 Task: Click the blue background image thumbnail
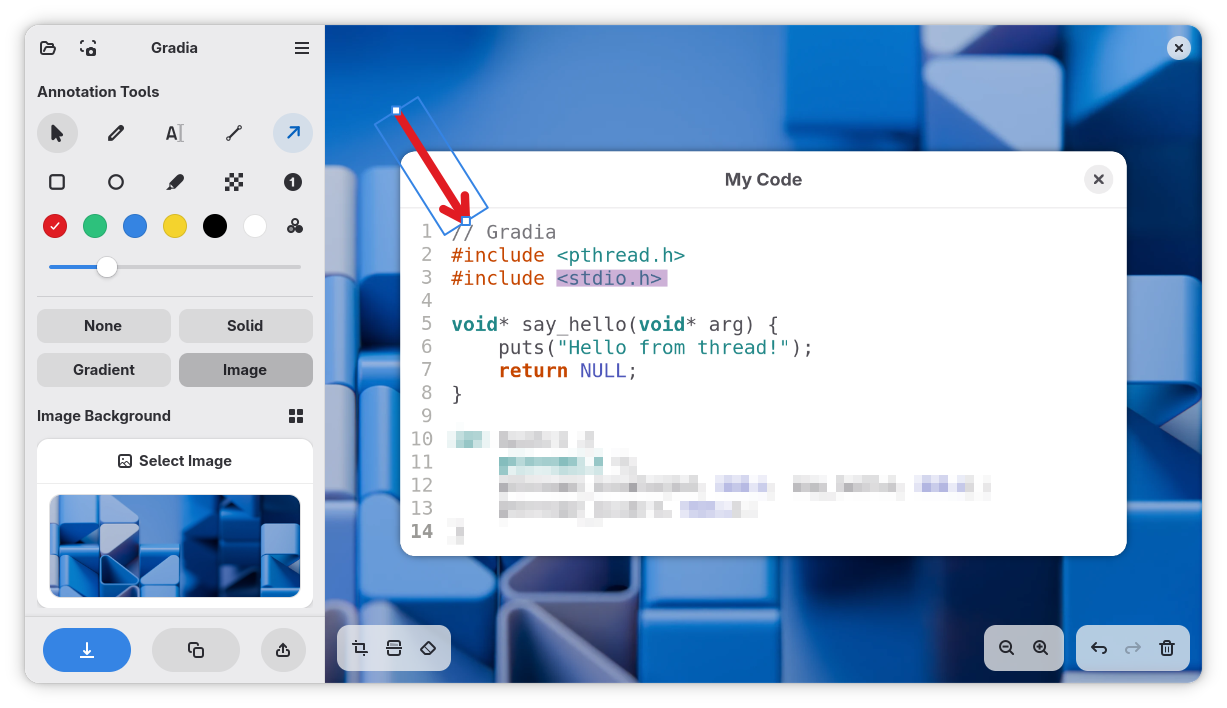175,546
